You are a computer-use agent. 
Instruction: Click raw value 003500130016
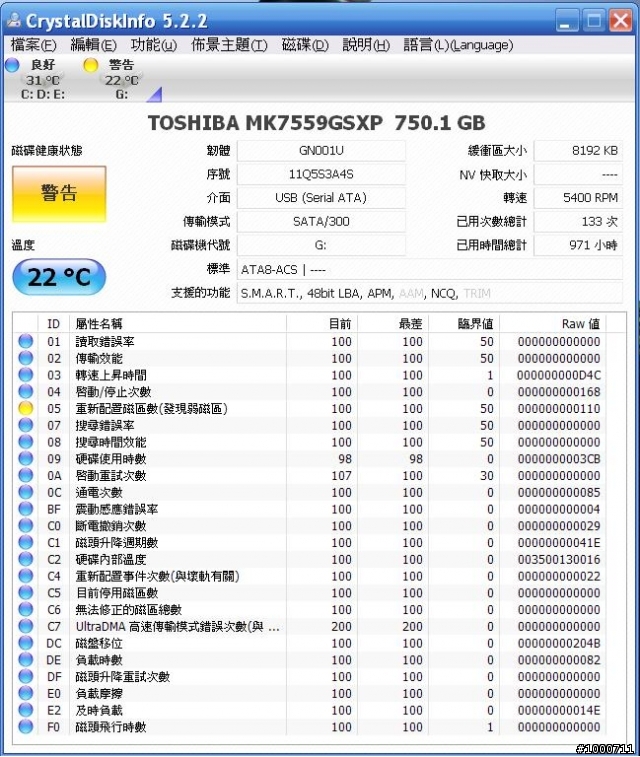pyautogui.click(x=559, y=559)
